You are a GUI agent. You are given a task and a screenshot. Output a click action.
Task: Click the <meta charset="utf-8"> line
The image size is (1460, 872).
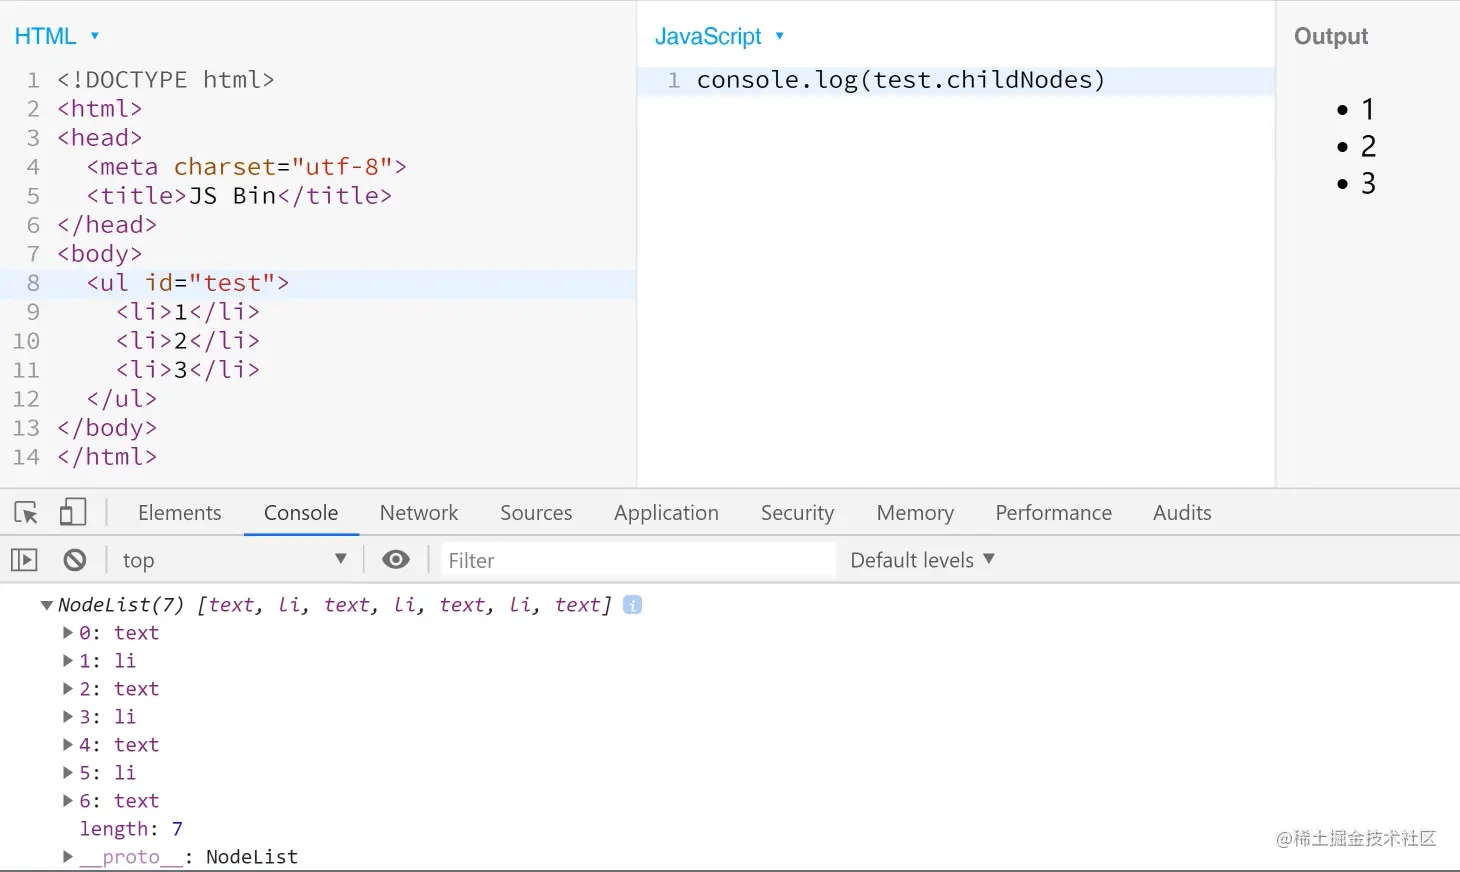pyautogui.click(x=246, y=167)
